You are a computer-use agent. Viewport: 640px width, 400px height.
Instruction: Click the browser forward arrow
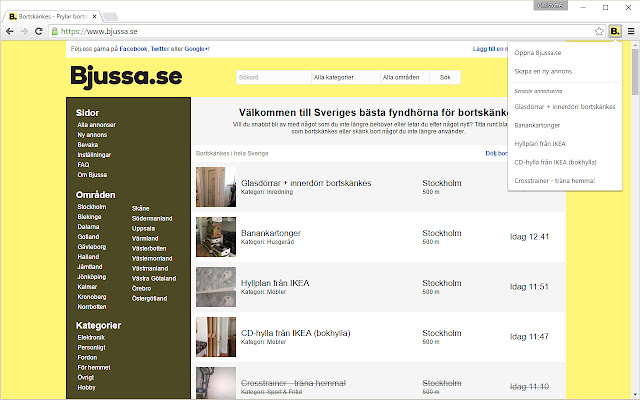click(x=24, y=31)
